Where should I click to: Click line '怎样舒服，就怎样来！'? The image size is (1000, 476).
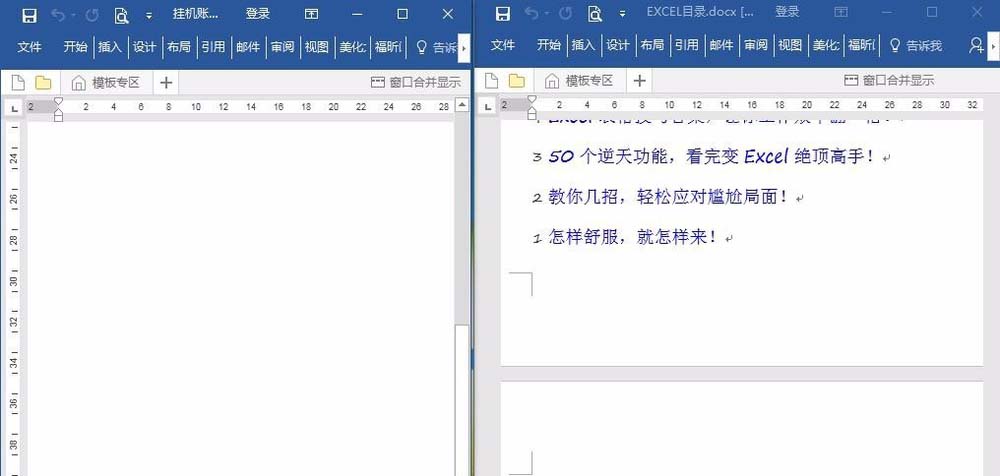pyautogui.click(x=633, y=237)
